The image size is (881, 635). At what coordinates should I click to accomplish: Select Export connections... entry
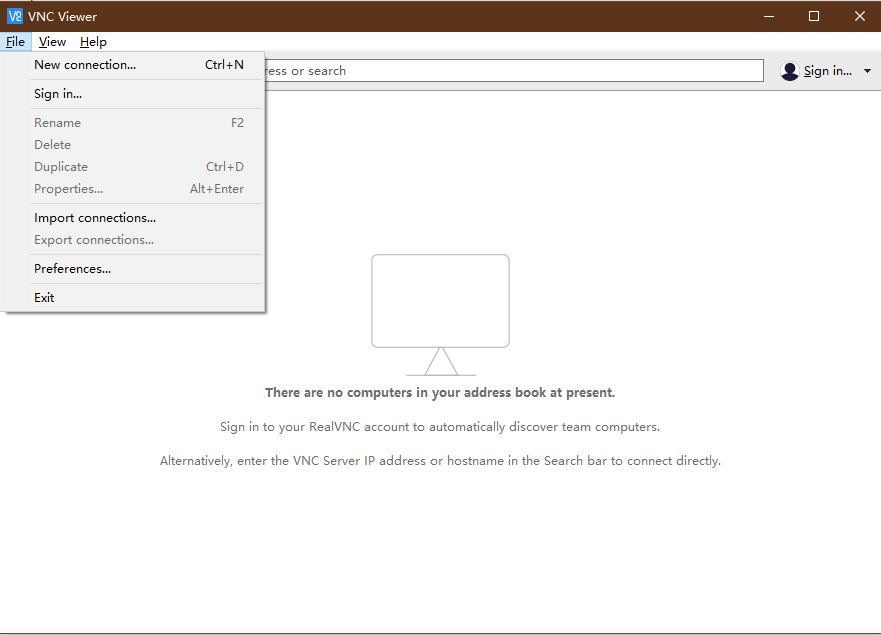coord(134,240)
